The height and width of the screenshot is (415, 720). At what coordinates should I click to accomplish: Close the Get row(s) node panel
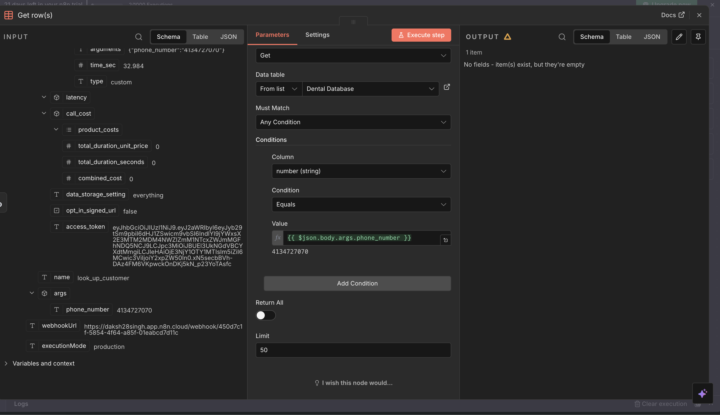pyautogui.click(x=699, y=15)
